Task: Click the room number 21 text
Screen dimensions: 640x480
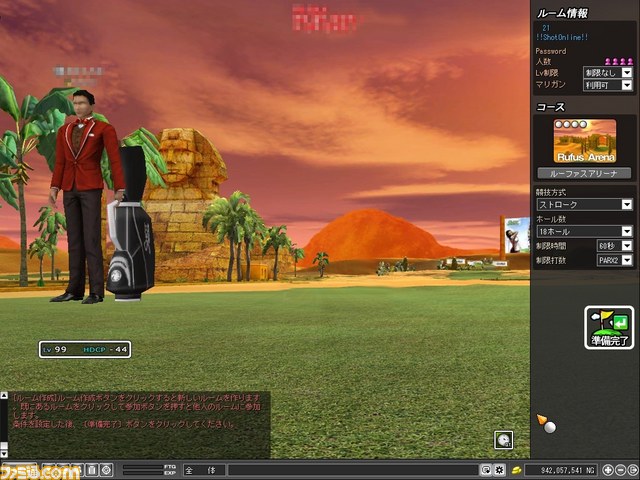Action: pos(546,28)
